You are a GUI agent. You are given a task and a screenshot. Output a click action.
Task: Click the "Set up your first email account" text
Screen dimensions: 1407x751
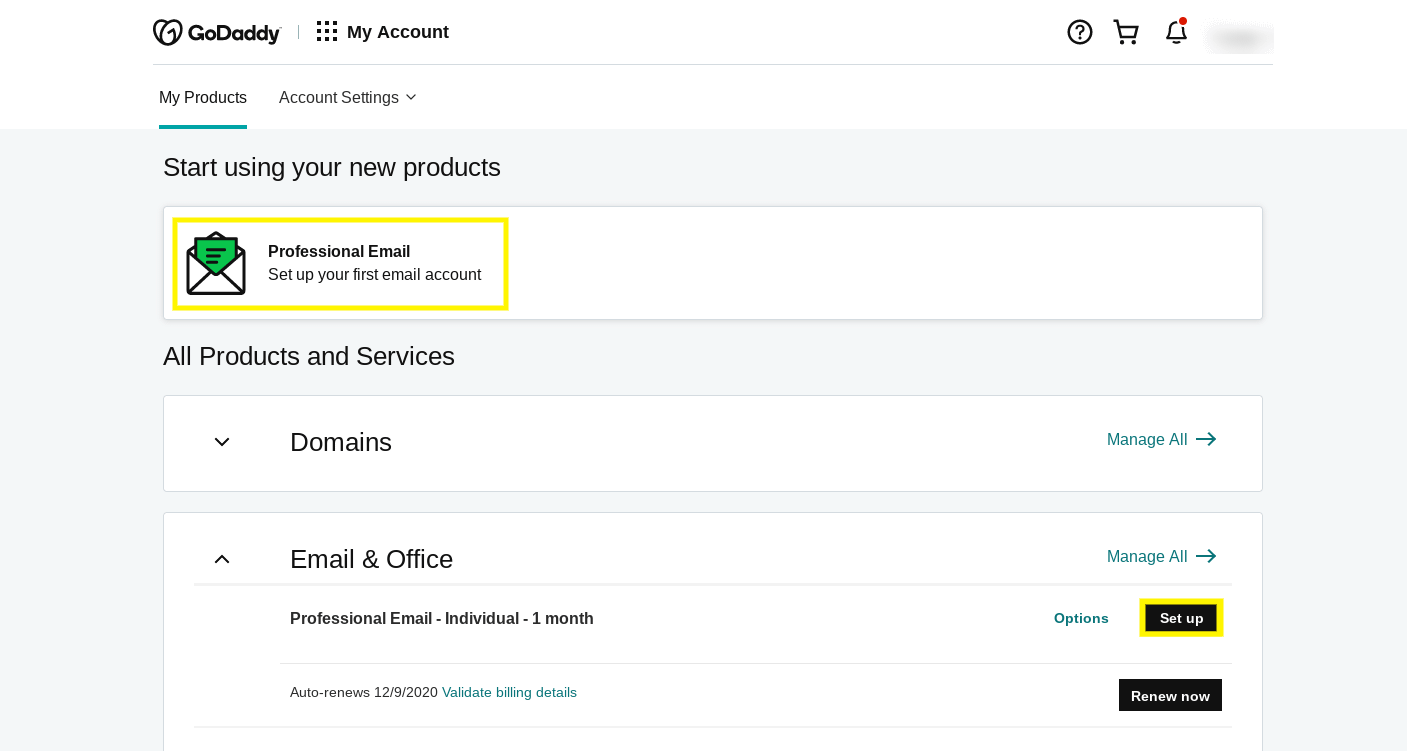click(x=374, y=275)
